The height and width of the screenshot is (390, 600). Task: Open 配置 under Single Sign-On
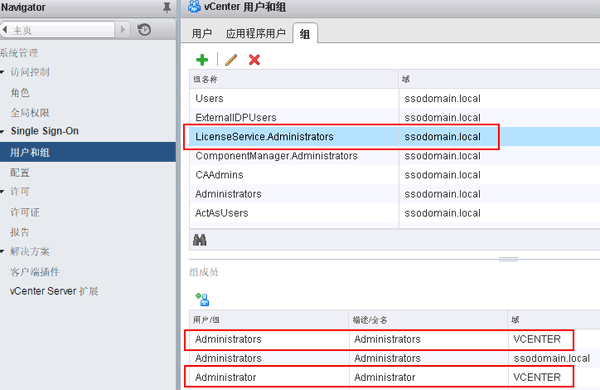pyautogui.click(x=20, y=173)
